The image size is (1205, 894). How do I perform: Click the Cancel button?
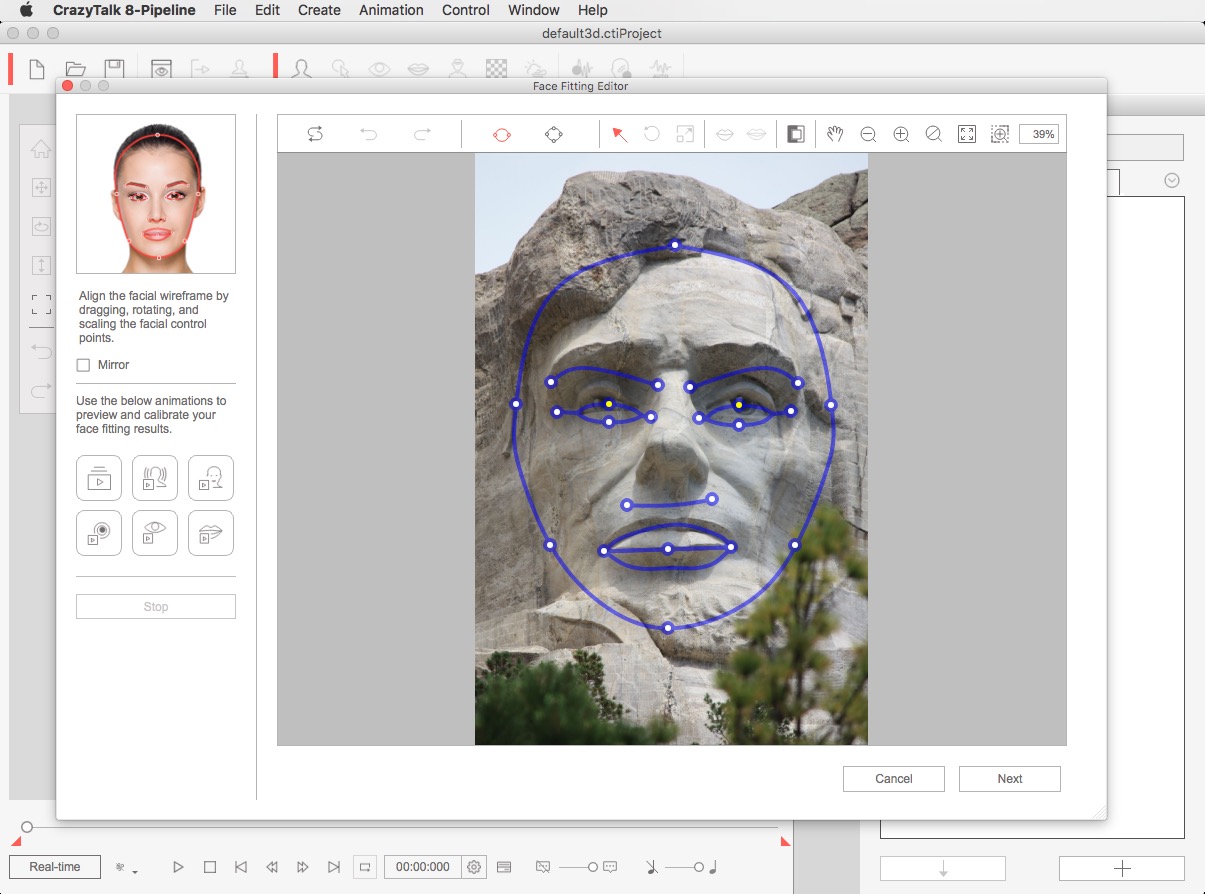[x=894, y=779]
